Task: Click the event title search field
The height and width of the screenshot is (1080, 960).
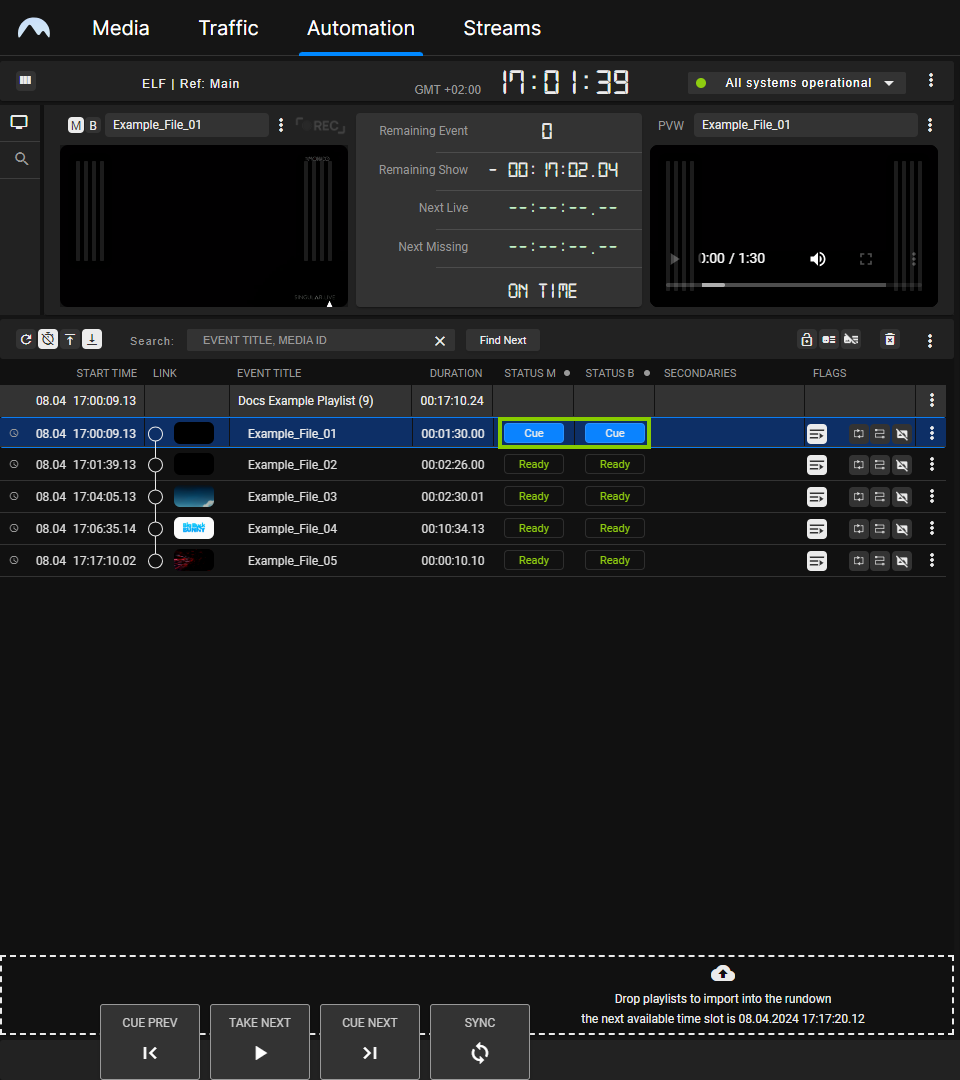Action: tap(310, 340)
